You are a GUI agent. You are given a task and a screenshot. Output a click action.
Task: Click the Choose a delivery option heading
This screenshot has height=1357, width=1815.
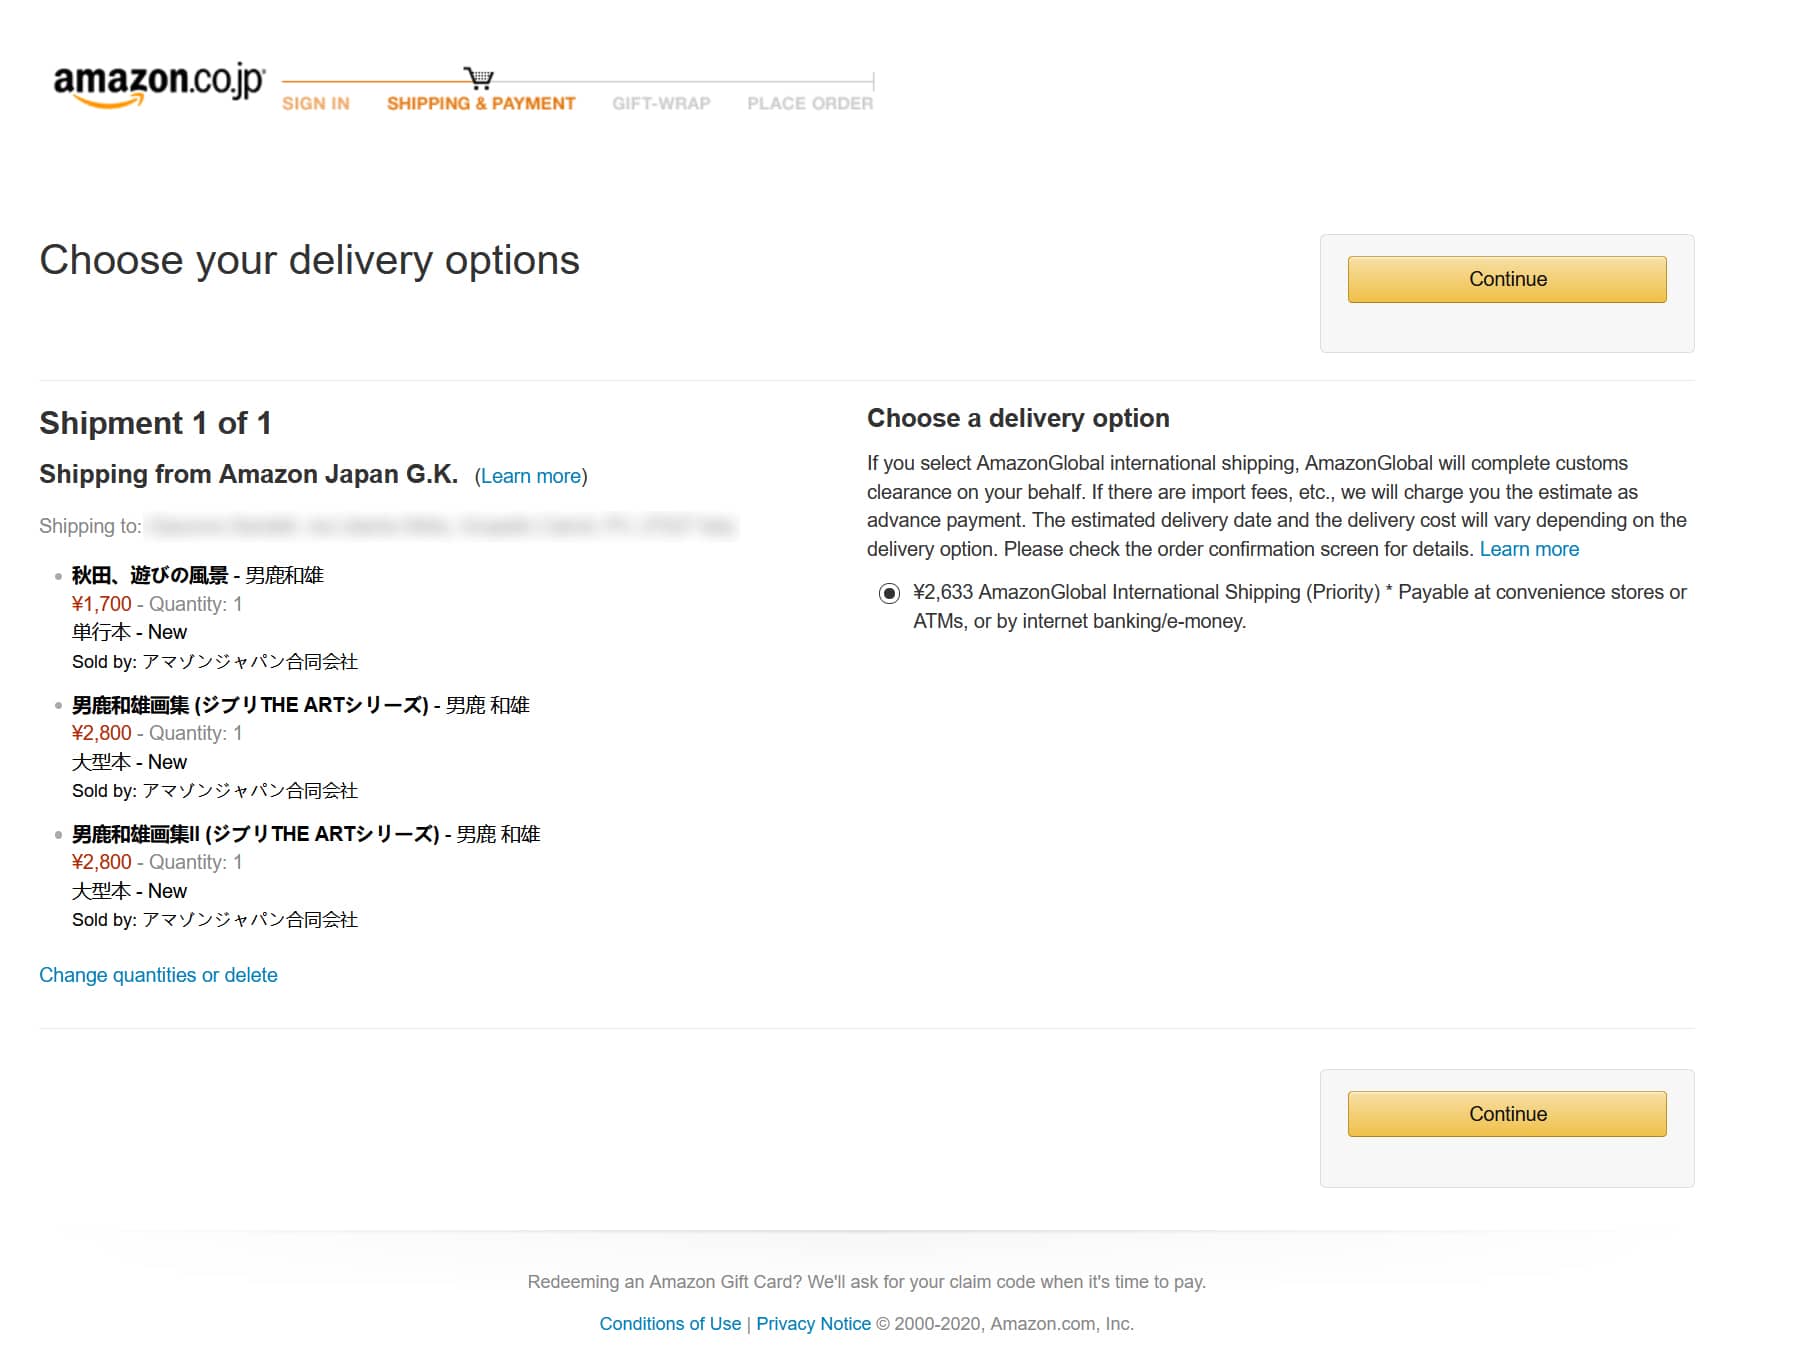[1017, 418]
